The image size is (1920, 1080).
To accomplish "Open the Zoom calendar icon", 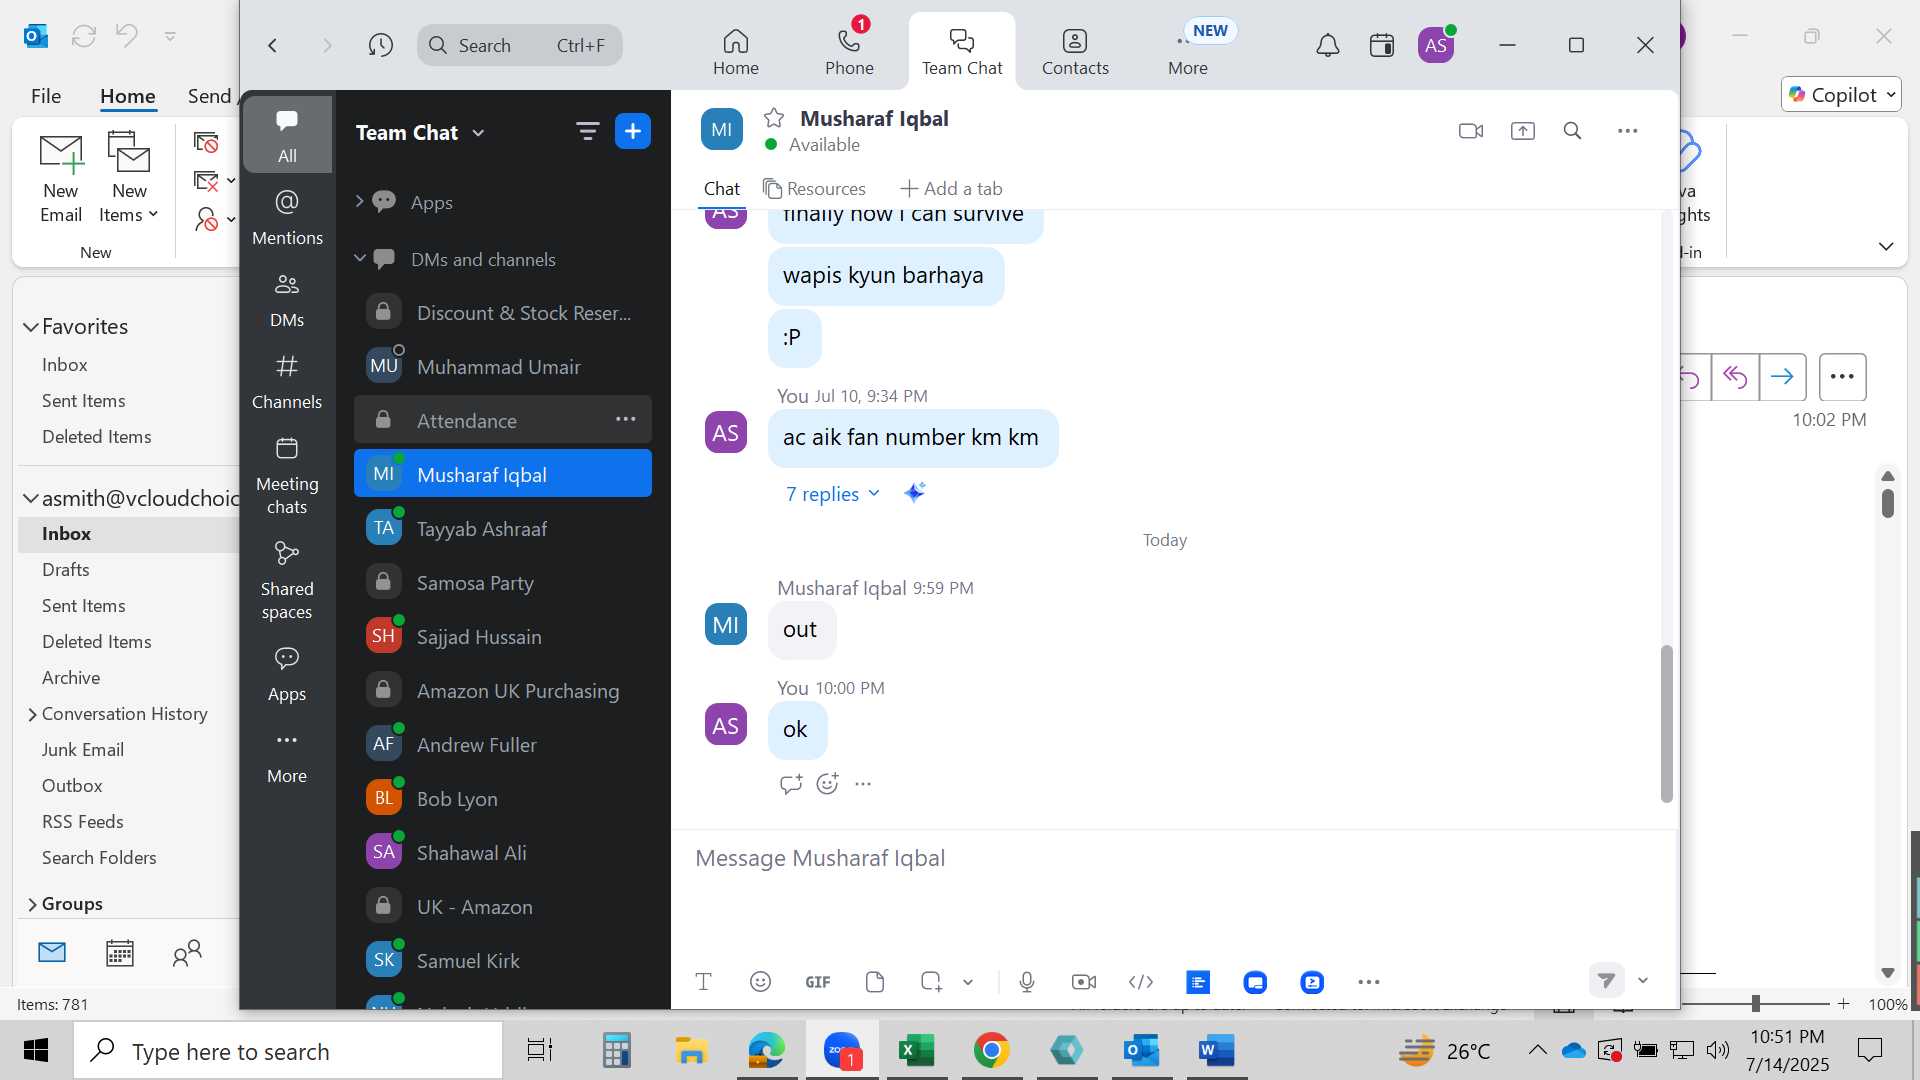I will click(x=1382, y=45).
